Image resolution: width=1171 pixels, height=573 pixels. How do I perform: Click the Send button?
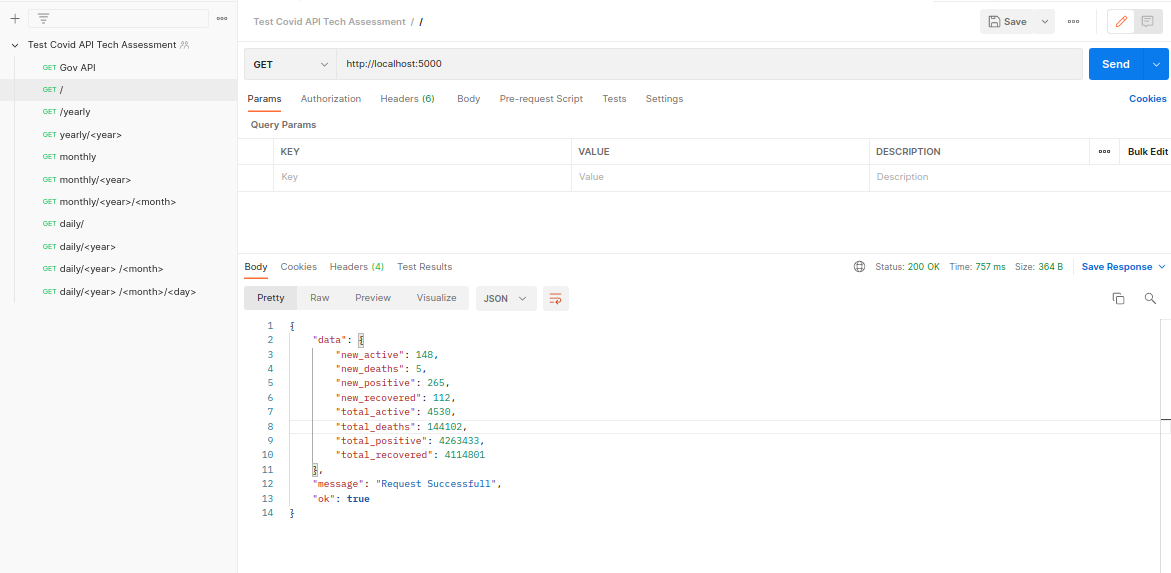coord(1116,64)
